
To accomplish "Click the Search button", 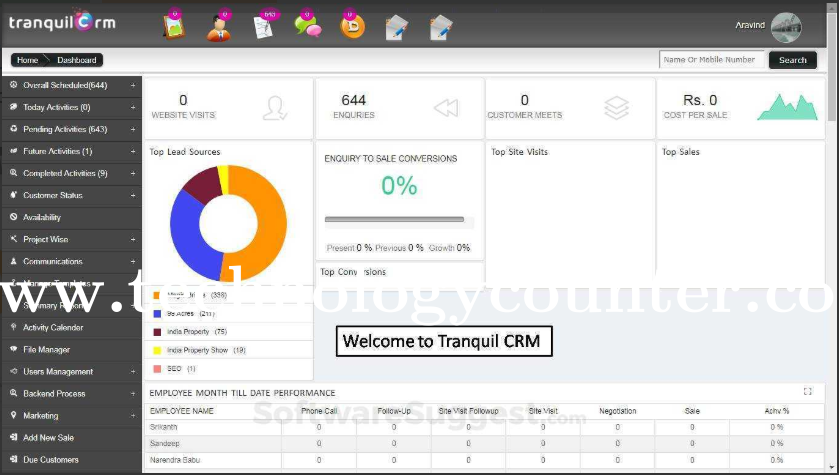I will [792, 60].
